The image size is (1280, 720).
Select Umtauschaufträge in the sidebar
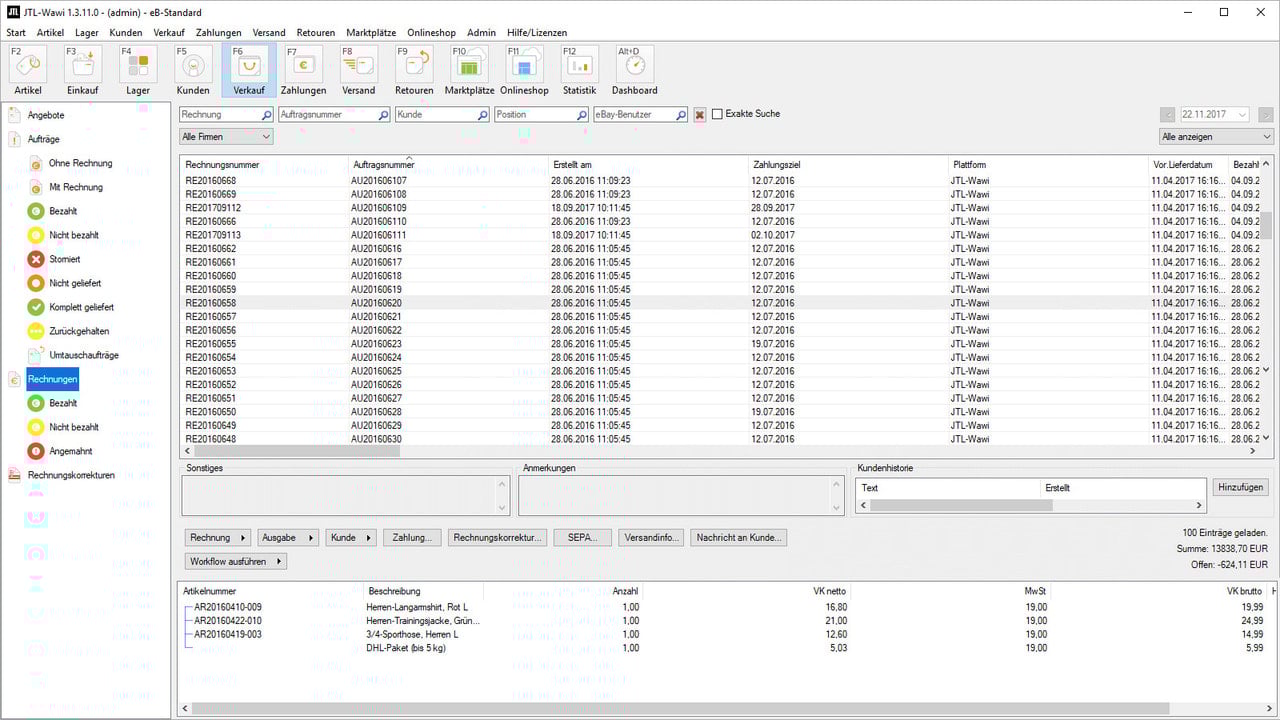[x=84, y=355]
